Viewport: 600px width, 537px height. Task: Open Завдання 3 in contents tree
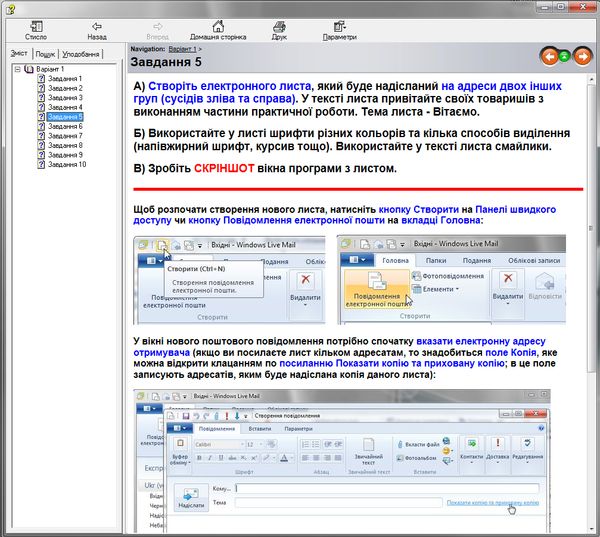65,98
